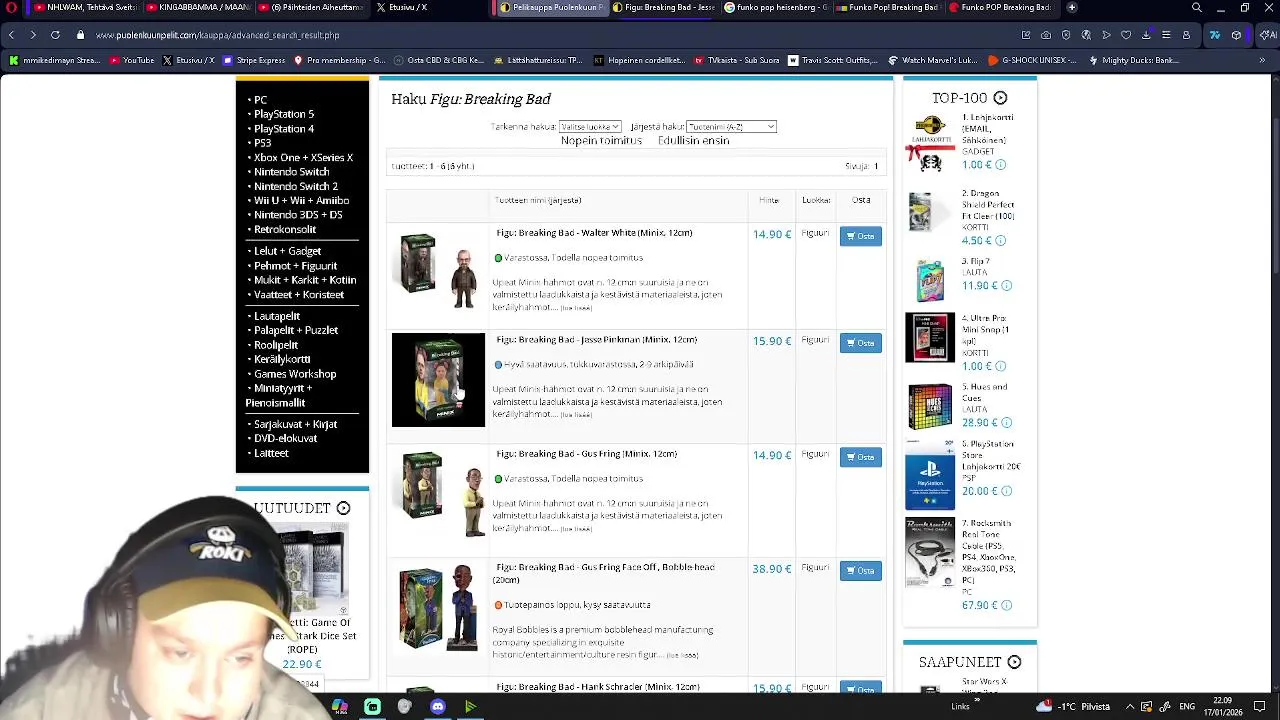Viewport: 1280px width, 720px height.
Task: Switch to KINGABBAMMA browser tab
Action: pyautogui.click(x=198, y=7)
